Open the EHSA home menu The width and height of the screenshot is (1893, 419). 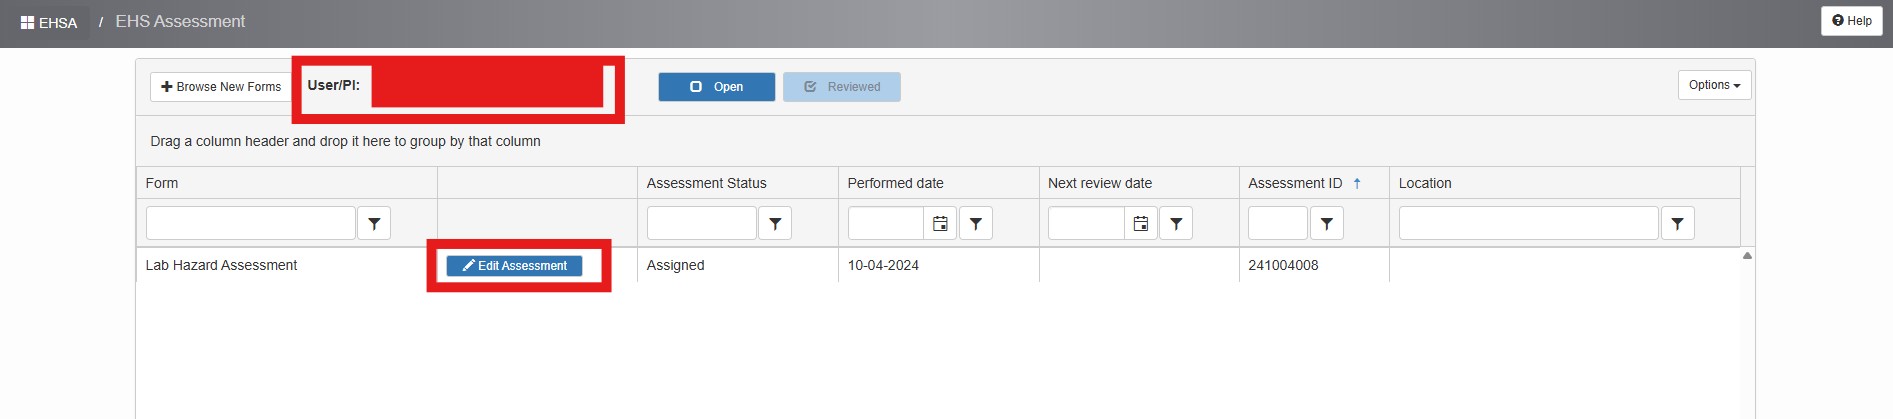click(x=49, y=22)
